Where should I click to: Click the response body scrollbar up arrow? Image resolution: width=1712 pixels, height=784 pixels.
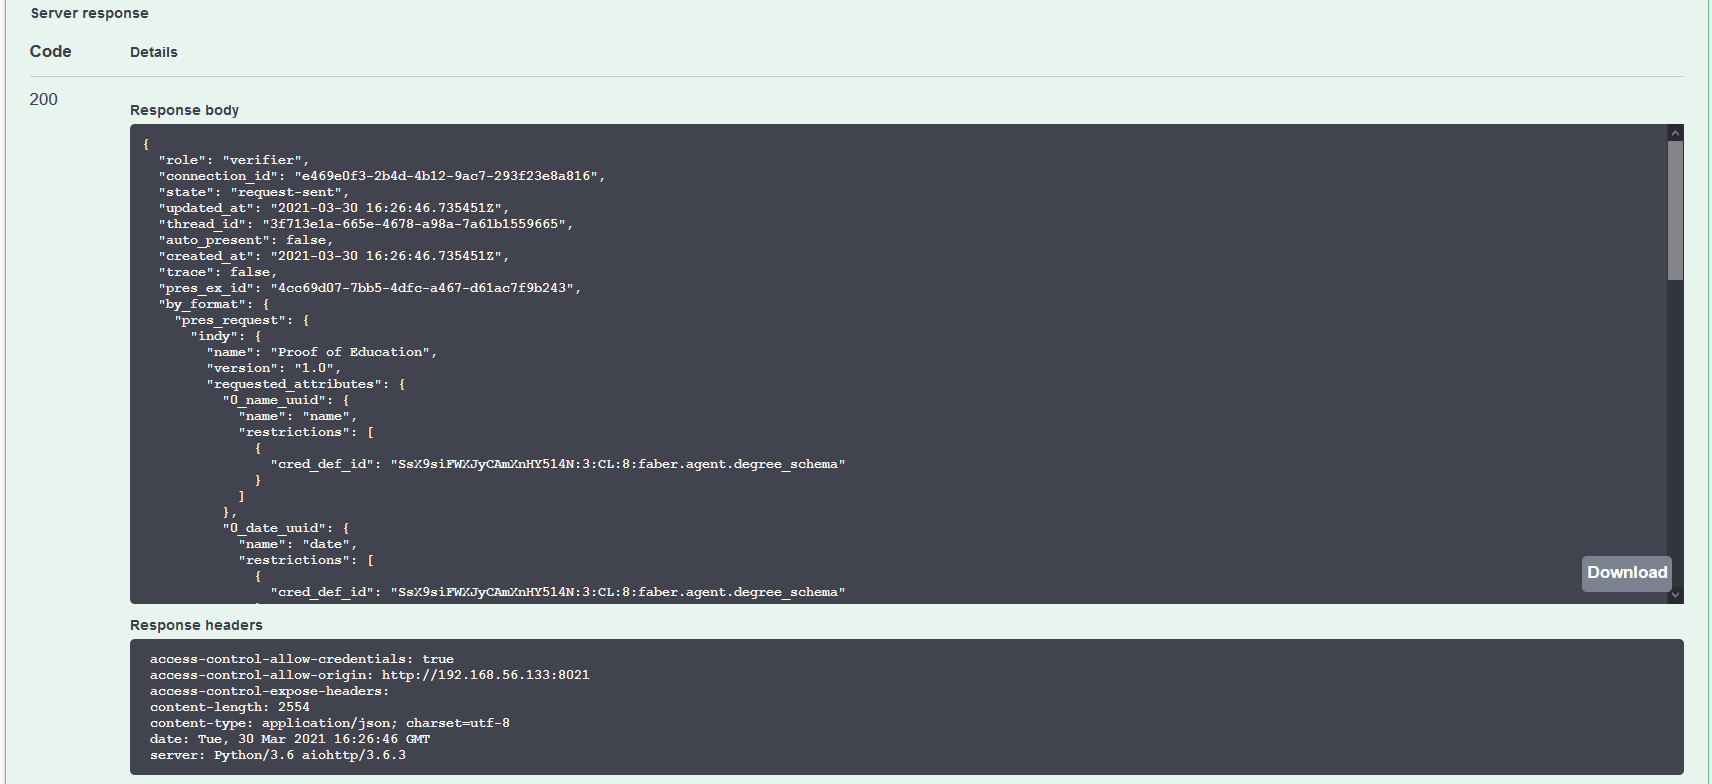click(1675, 133)
